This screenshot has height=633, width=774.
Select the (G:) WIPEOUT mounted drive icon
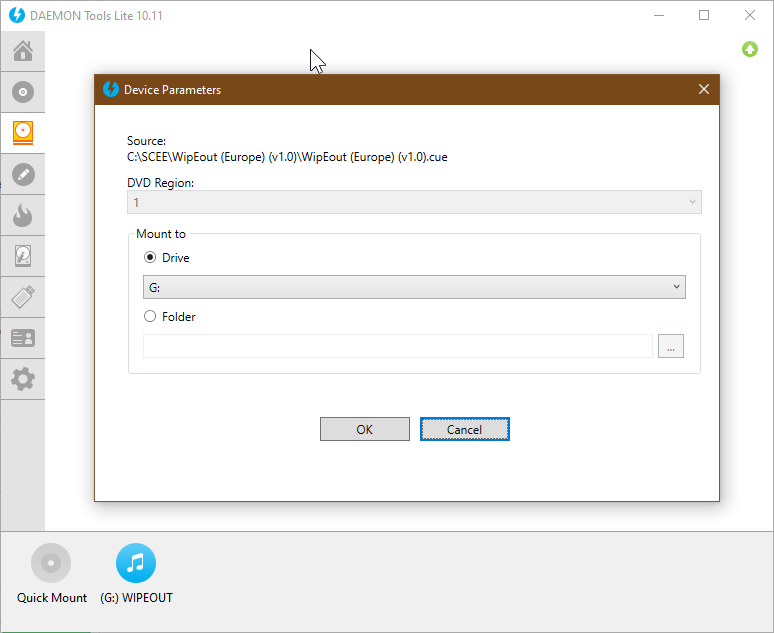pyautogui.click(x=136, y=563)
